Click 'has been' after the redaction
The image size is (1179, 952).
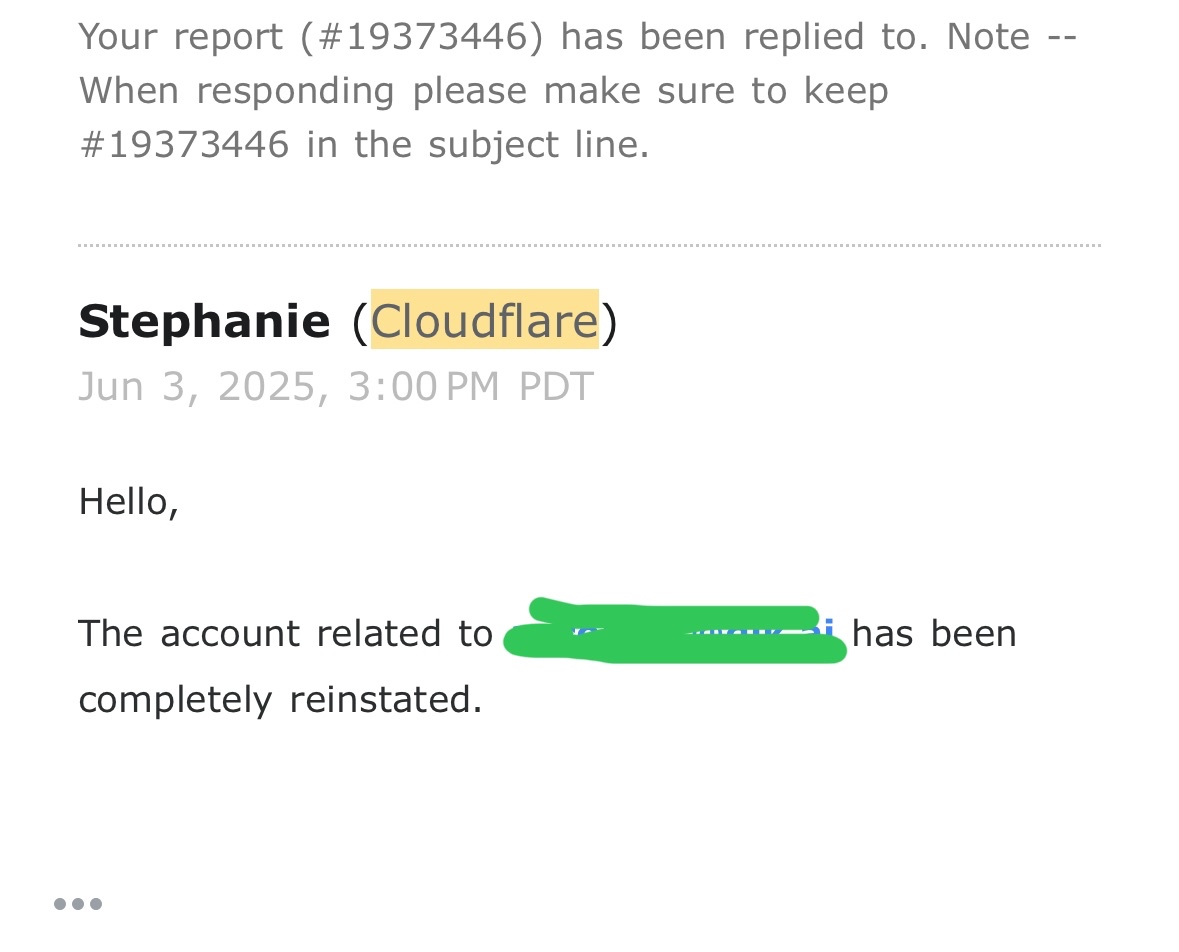tap(934, 633)
